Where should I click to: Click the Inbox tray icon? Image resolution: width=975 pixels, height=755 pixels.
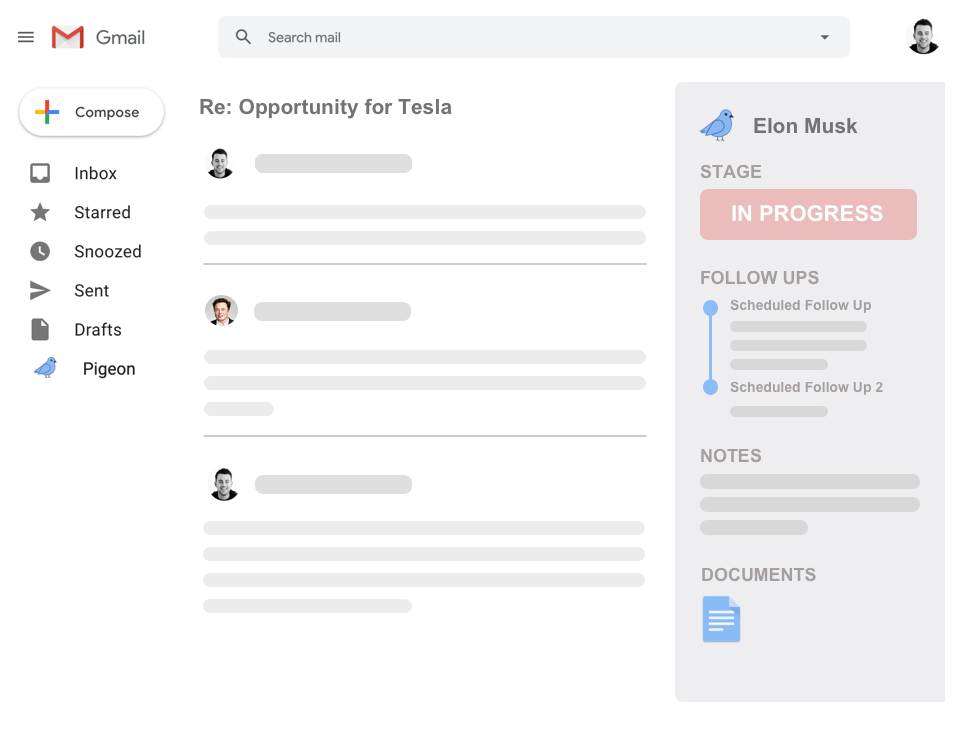(40, 173)
